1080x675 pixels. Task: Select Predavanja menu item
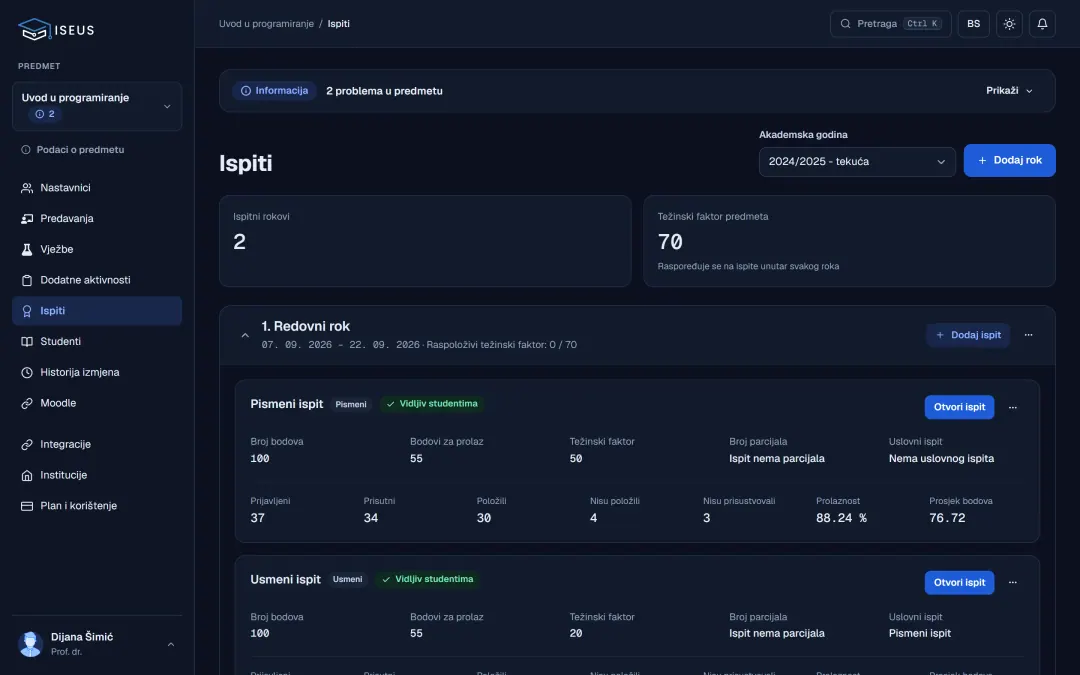[97, 218]
